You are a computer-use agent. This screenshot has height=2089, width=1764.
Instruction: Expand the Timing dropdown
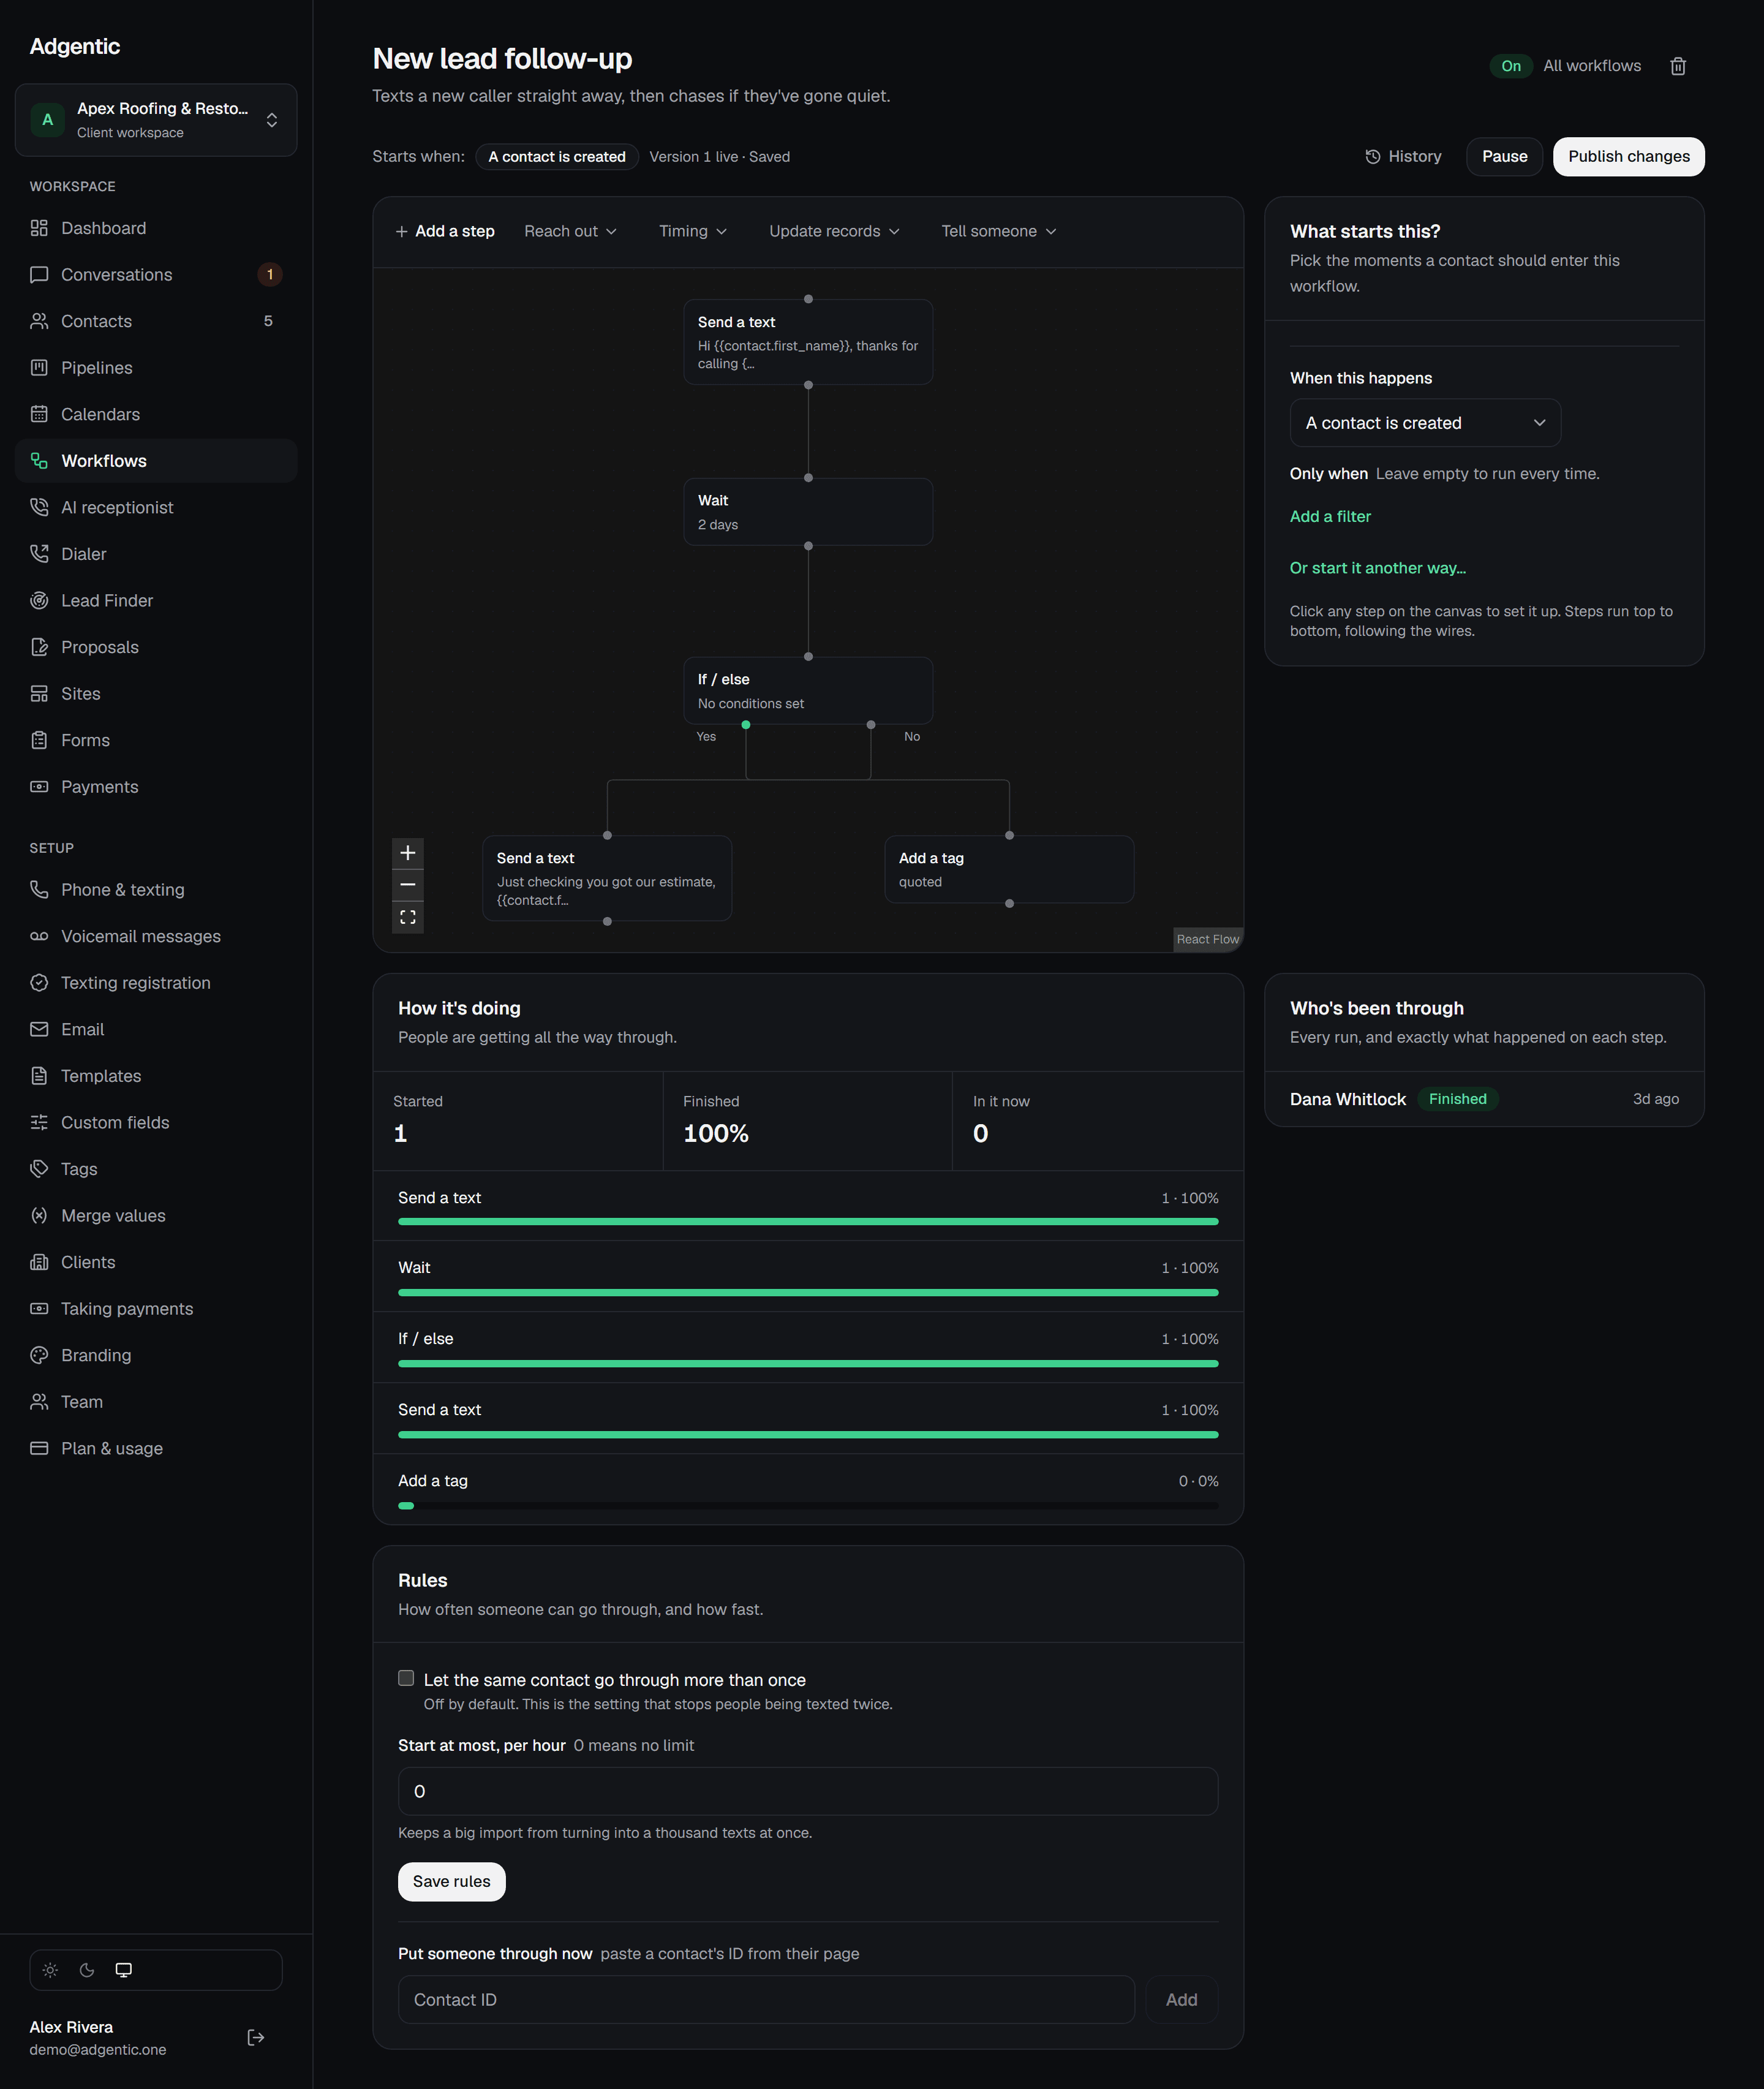[x=692, y=232]
